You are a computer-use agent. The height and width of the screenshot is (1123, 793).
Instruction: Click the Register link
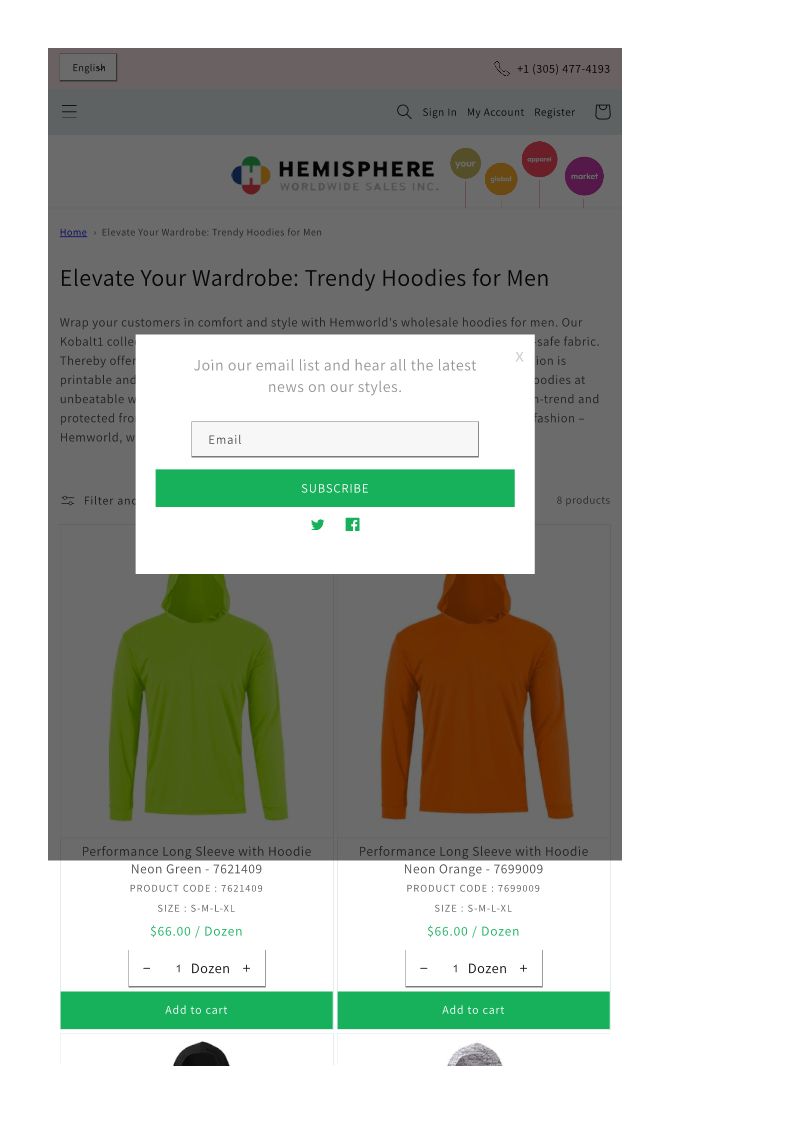click(554, 112)
